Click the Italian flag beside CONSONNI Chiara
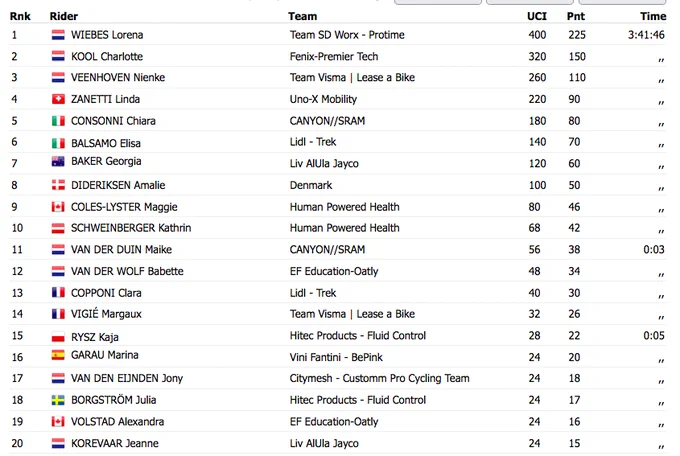Screen dimensions: 680x456 point(58,121)
